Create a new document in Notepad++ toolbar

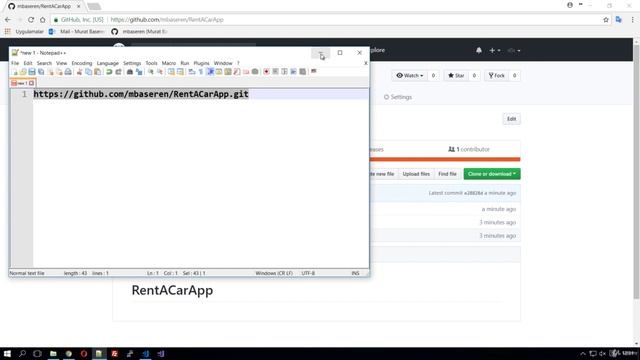[15, 72]
